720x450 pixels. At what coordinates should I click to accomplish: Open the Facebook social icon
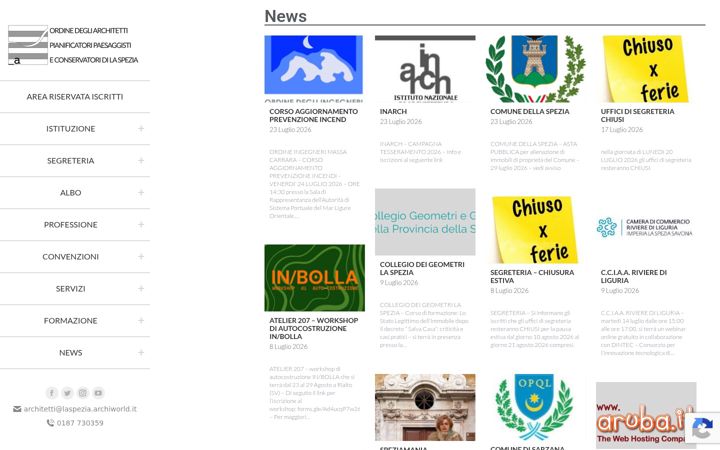[52, 393]
